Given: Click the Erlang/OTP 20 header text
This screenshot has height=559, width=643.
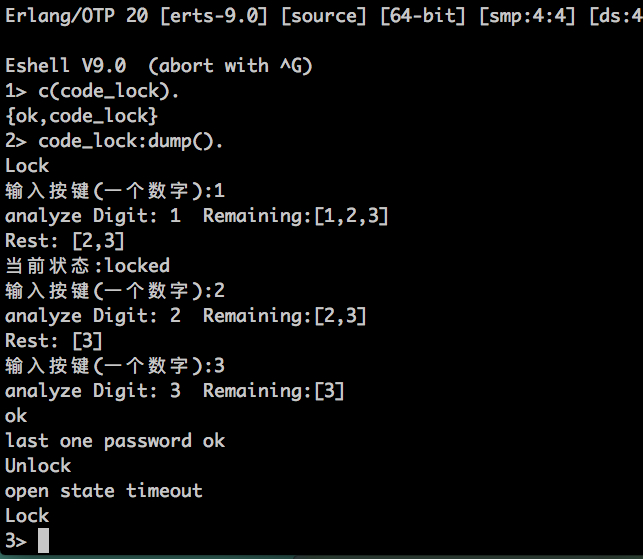Looking at the screenshot, I should 77,16.
